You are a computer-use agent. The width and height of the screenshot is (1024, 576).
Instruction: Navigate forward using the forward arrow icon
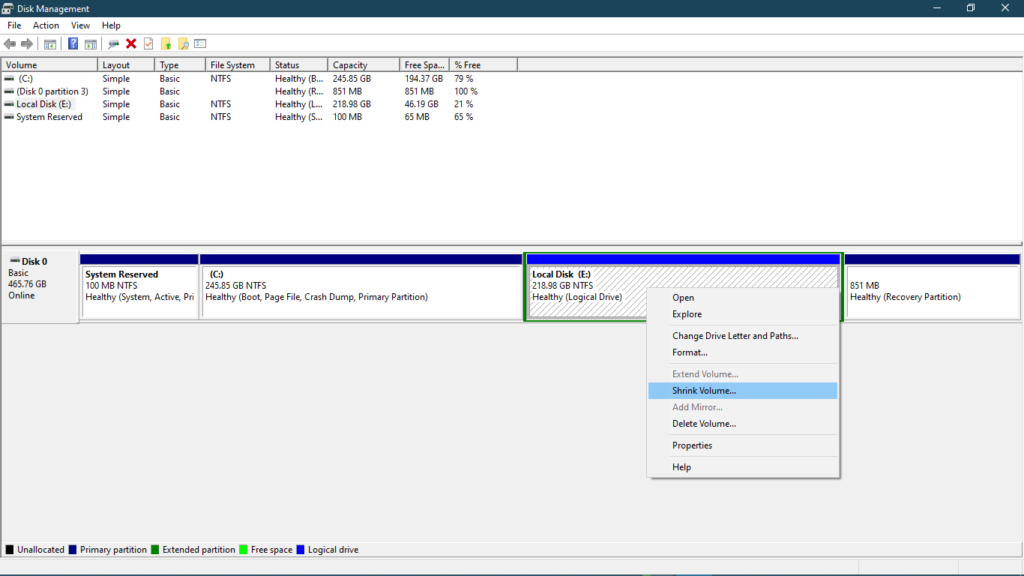[26, 43]
